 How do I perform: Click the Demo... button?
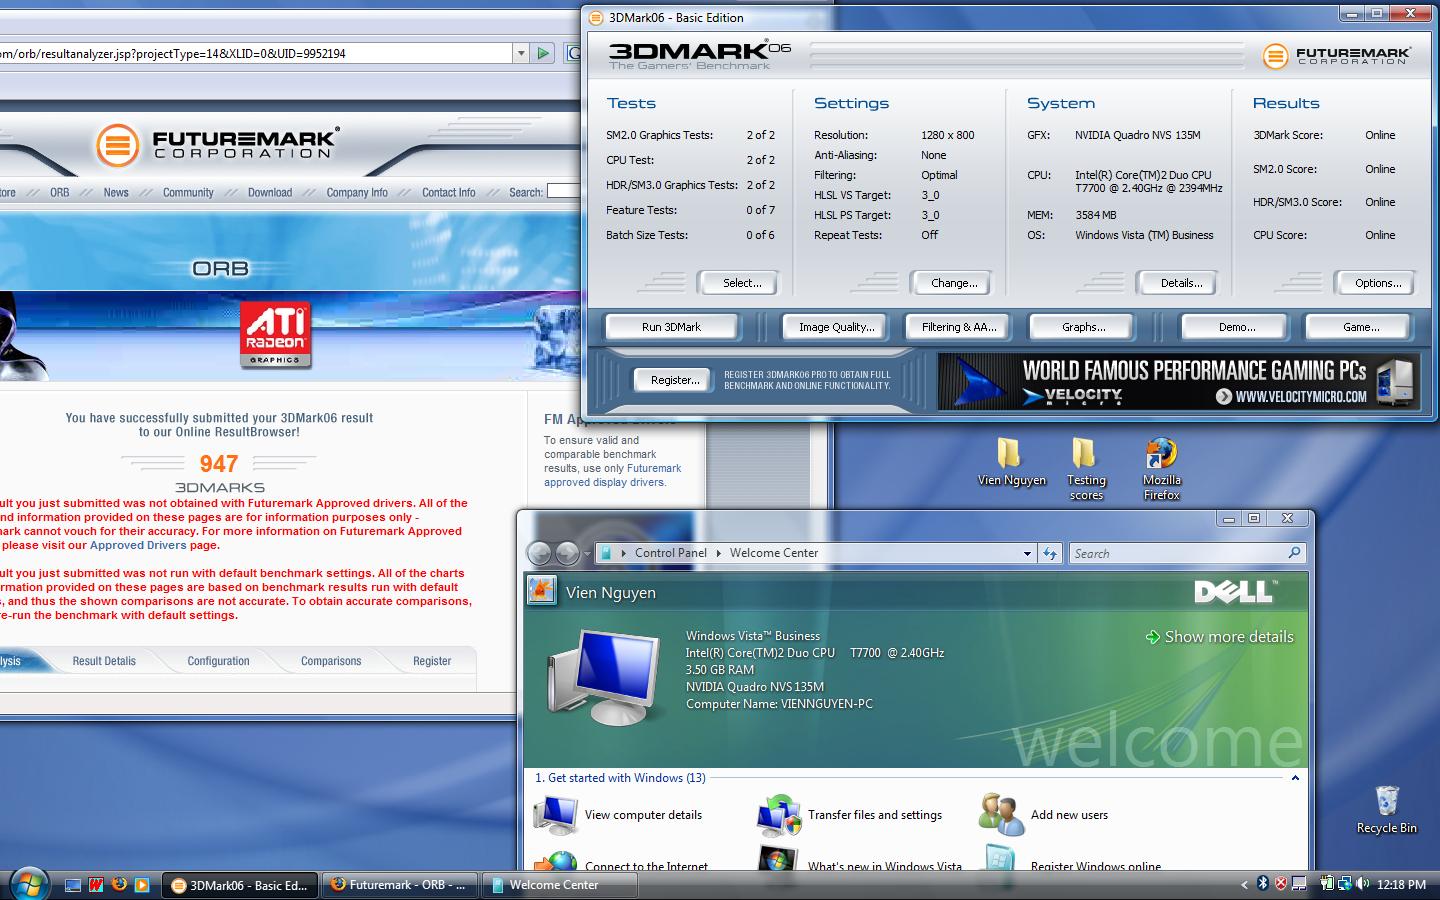pos(1237,327)
